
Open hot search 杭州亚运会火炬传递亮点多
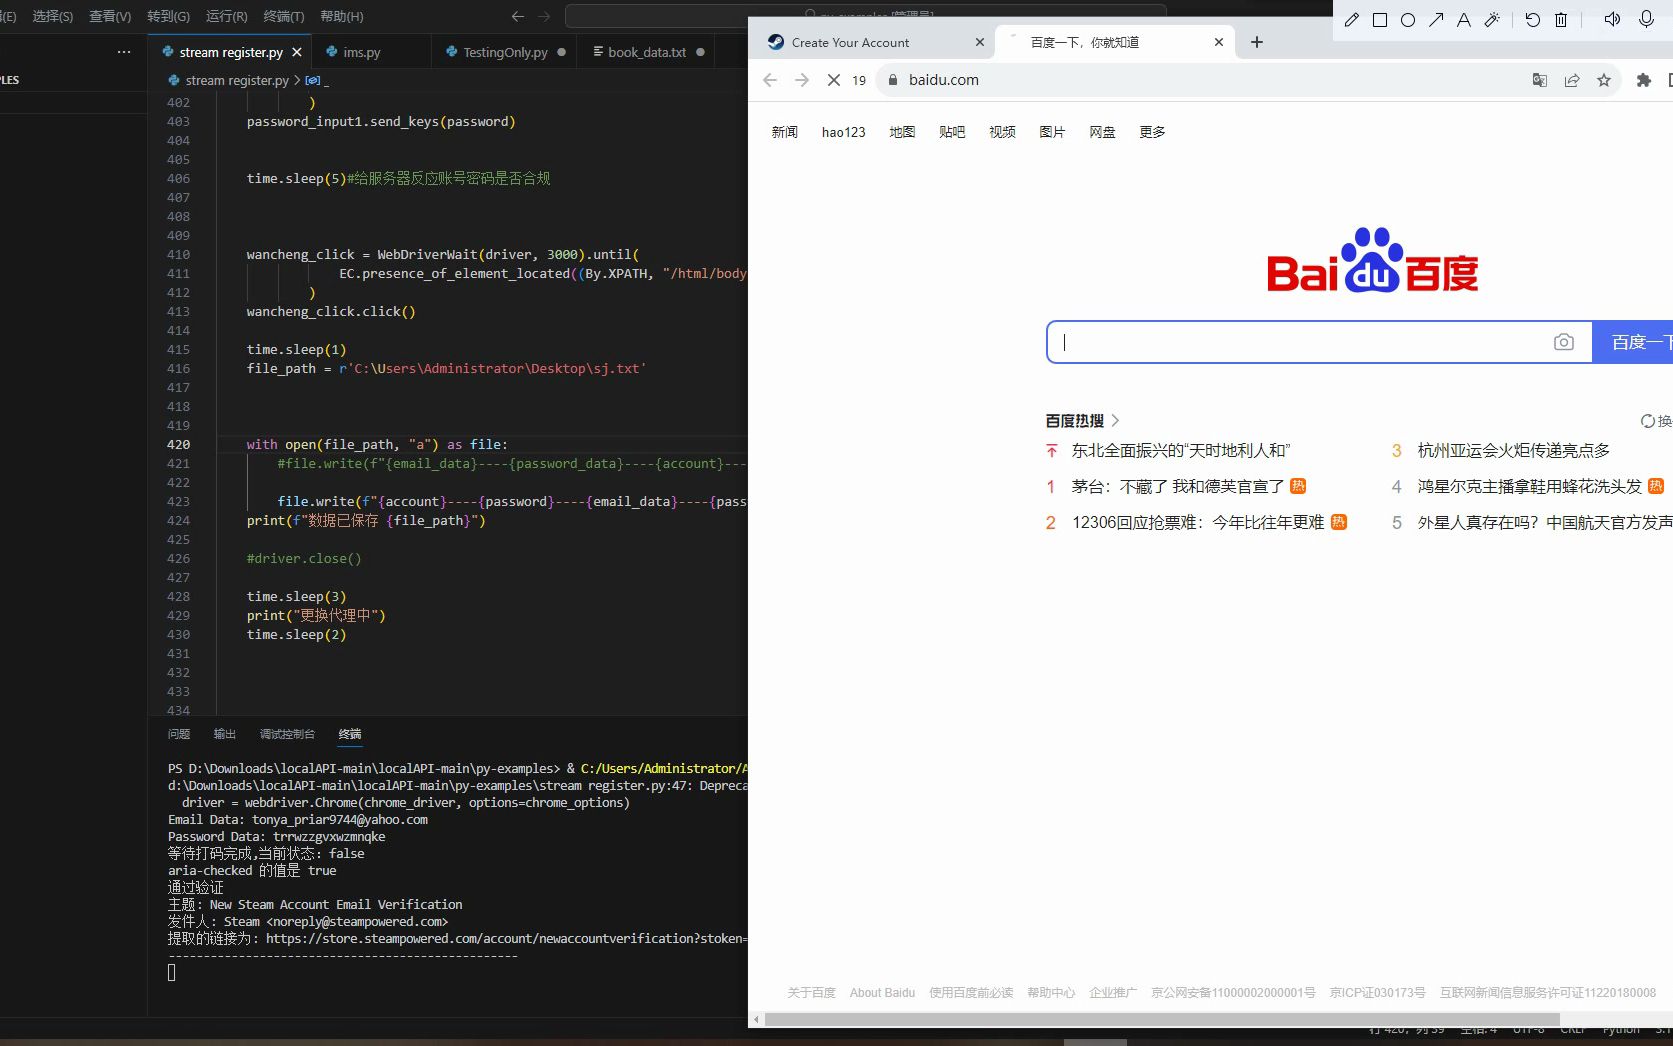coord(1514,451)
